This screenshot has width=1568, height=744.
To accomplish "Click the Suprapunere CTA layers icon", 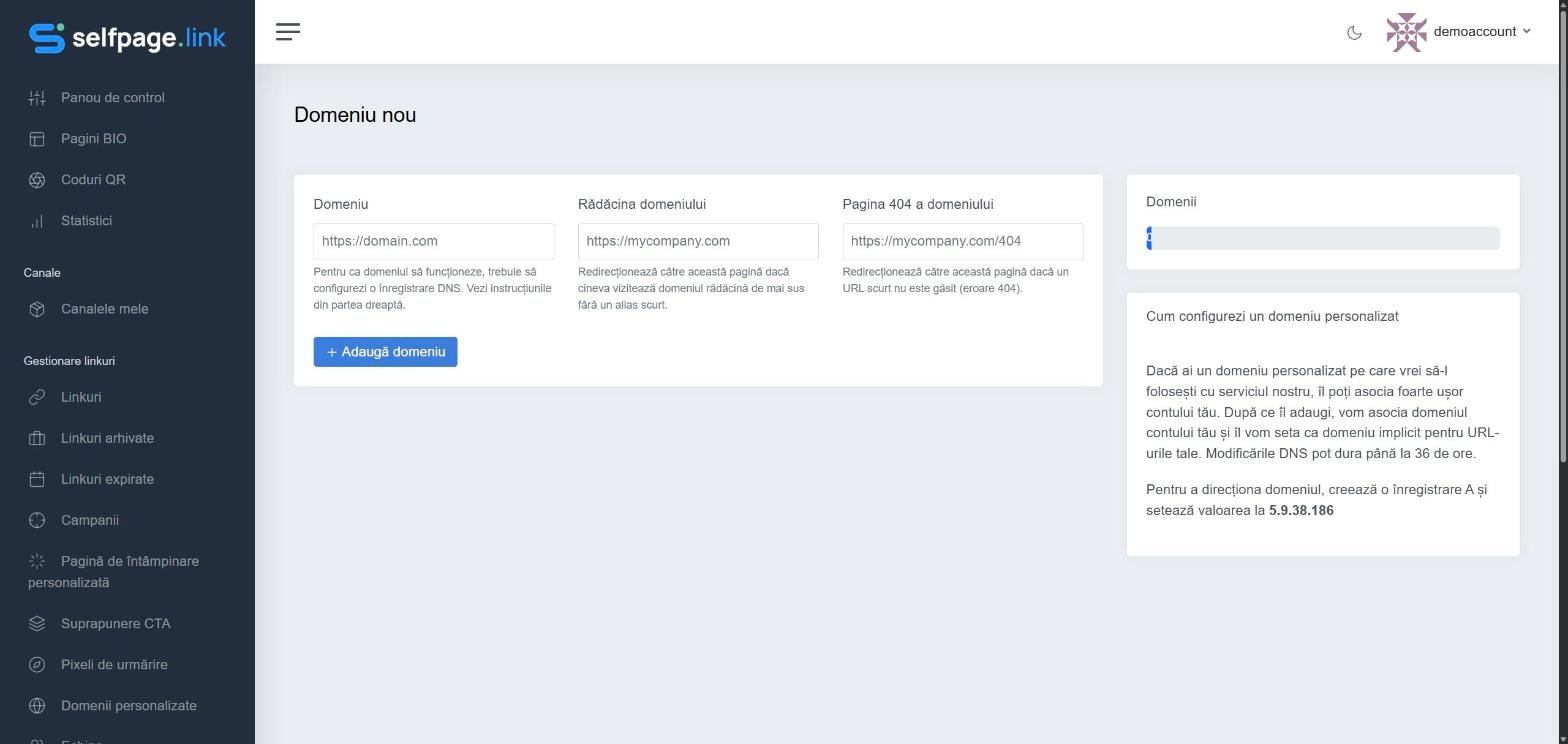I will (37, 624).
